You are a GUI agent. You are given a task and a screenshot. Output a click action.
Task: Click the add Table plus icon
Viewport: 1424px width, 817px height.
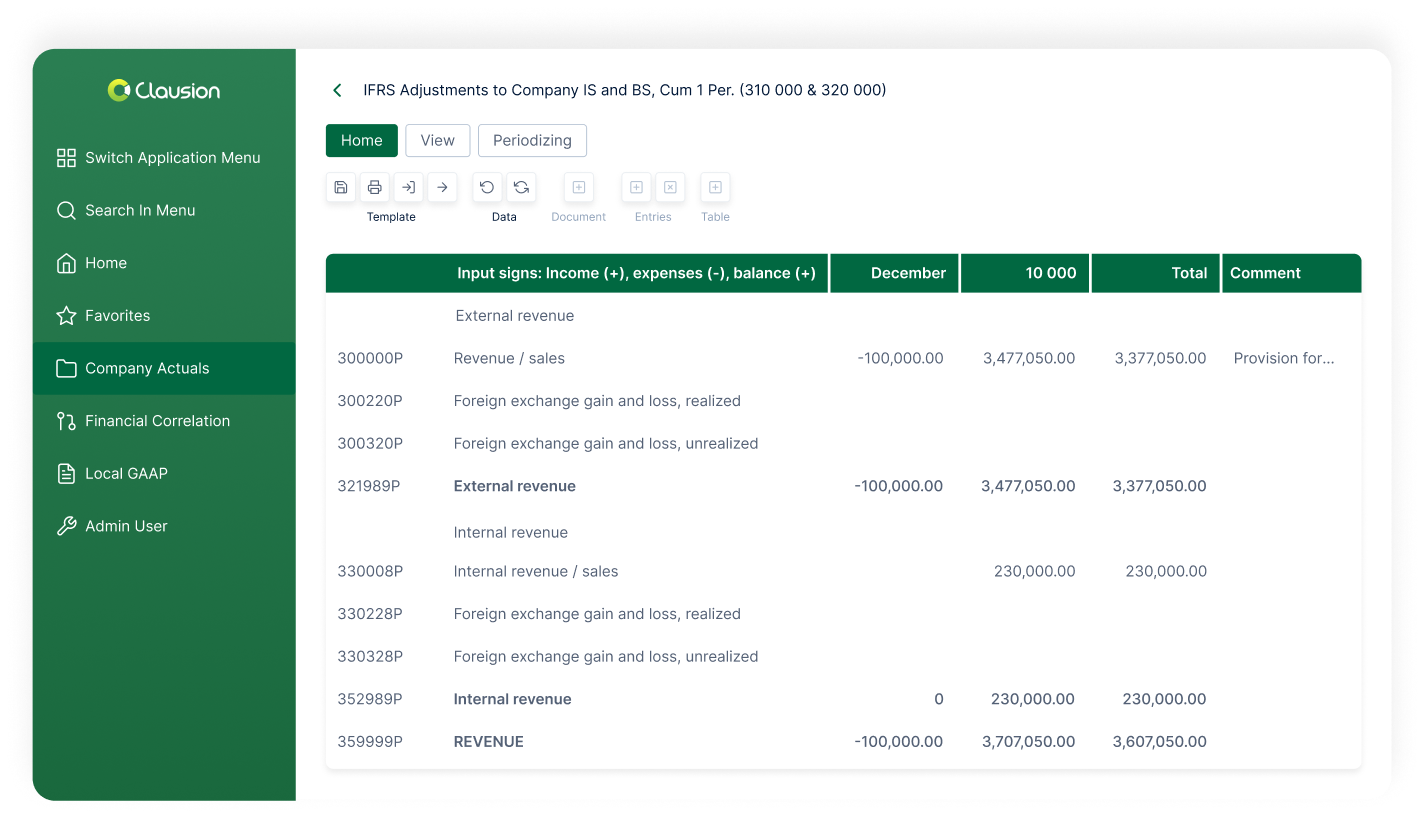(x=715, y=187)
